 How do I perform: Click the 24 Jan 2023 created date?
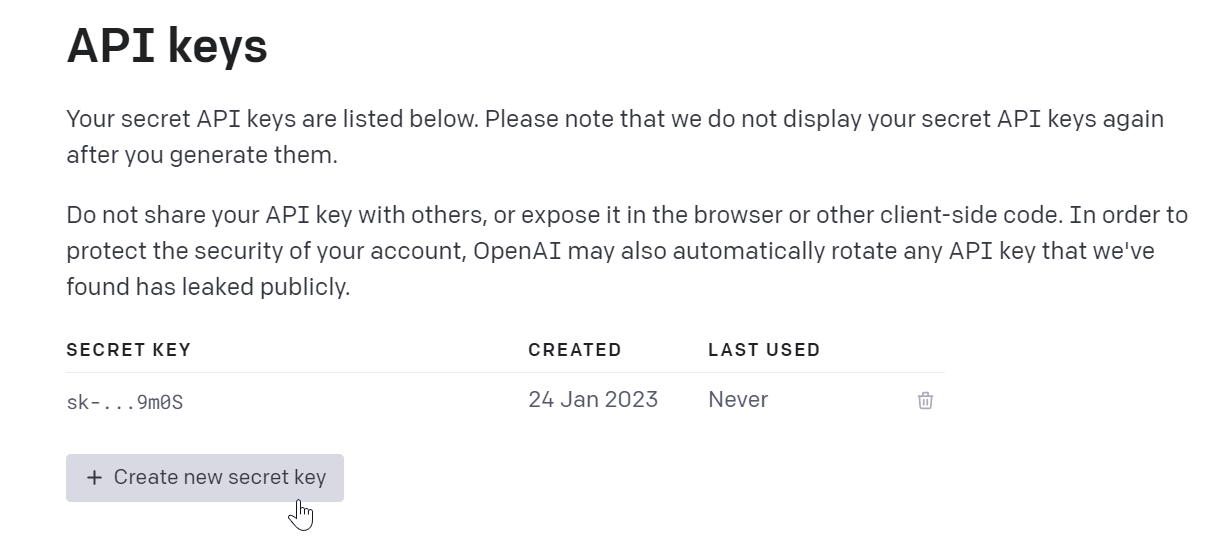pos(593,400)
